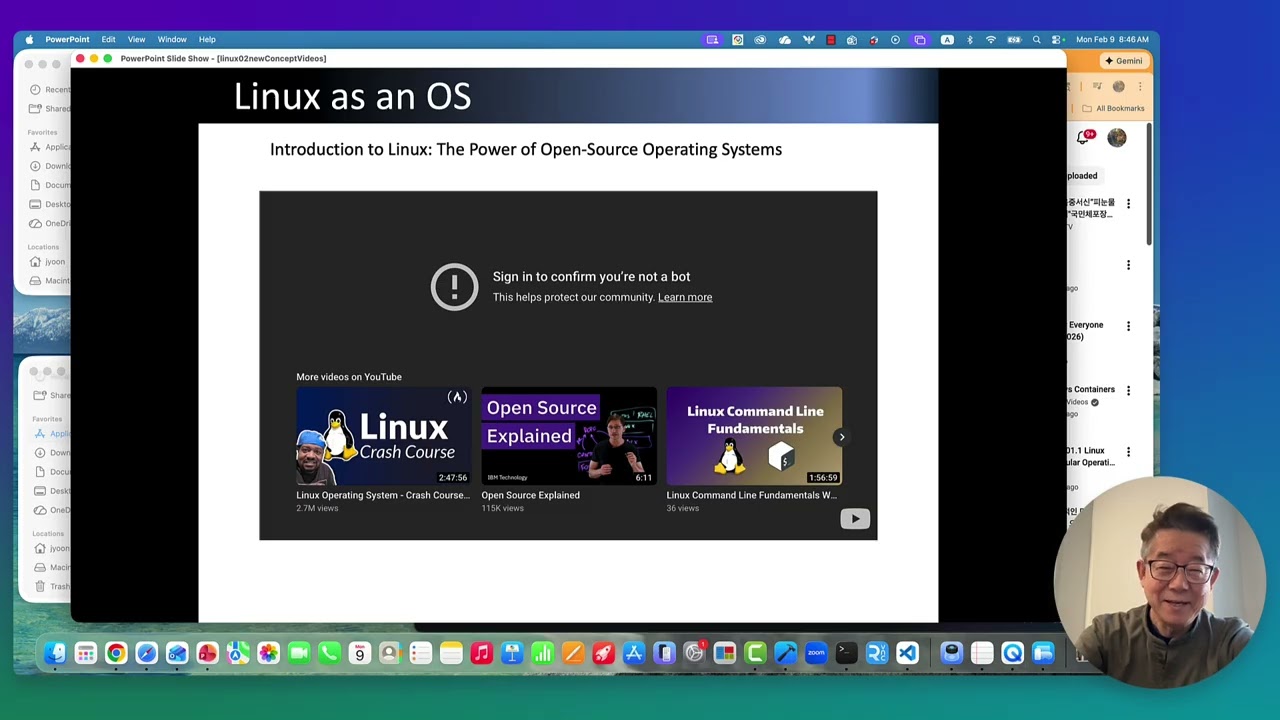
Task: Click the menu bar date and time
Action: [x=1113, y=40]
